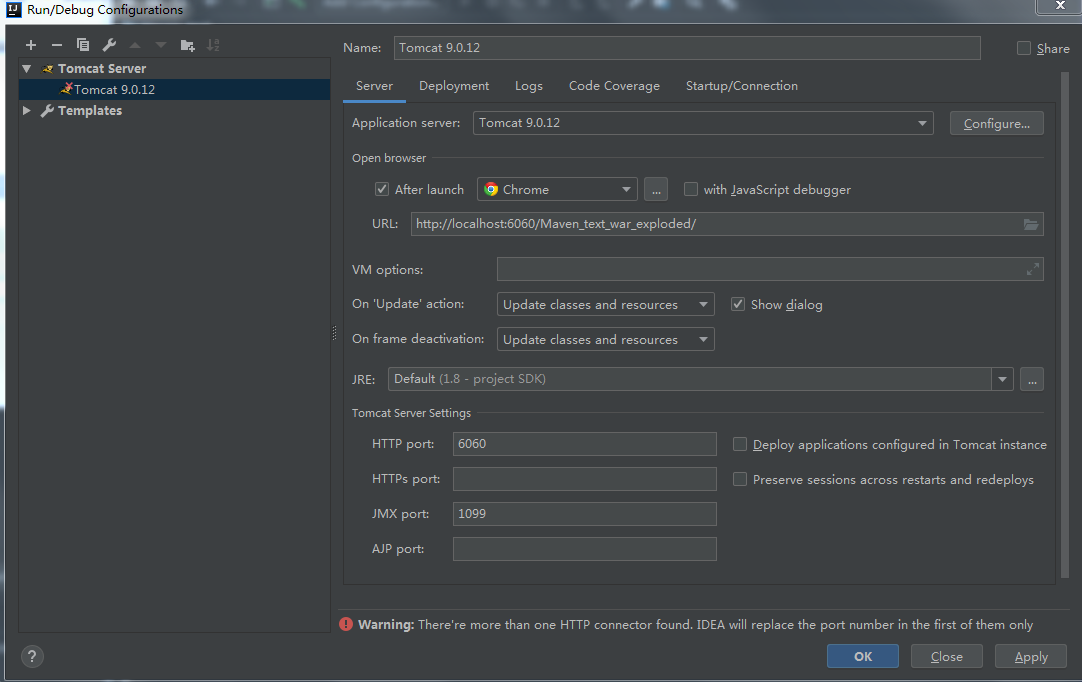Move configuration down arrow
Viewport: 1082px width, 682px height.
coord(161,45)
